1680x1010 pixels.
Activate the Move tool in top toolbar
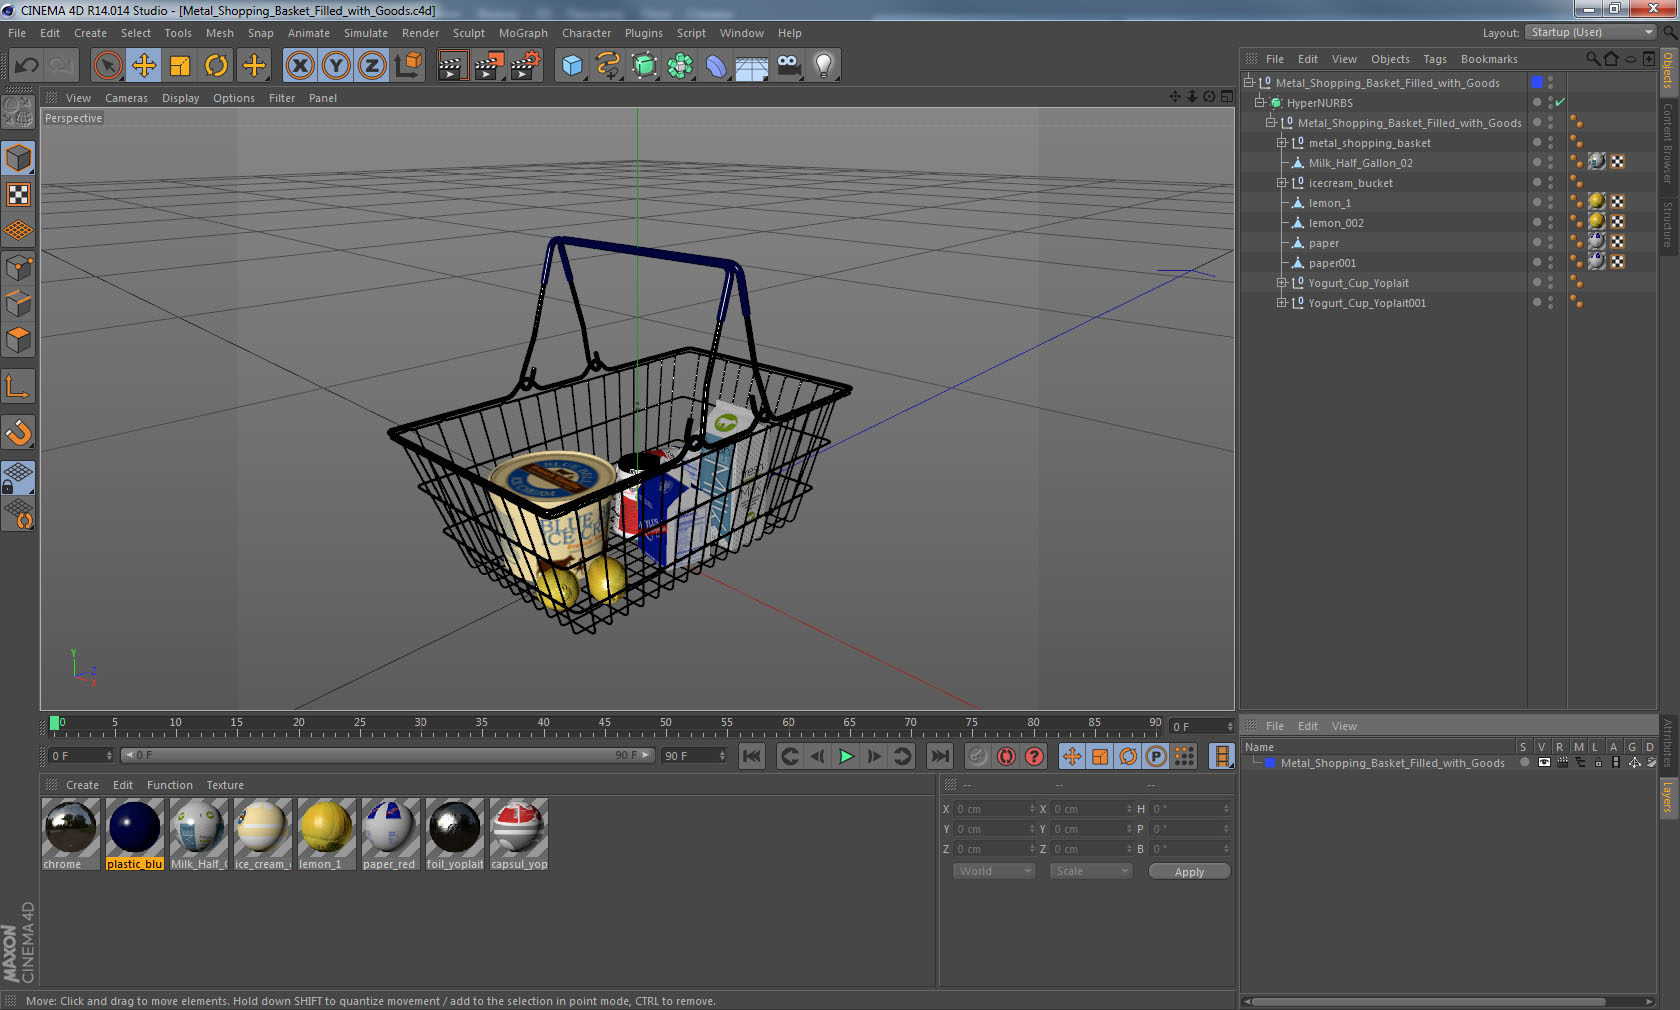pos(144,66)
